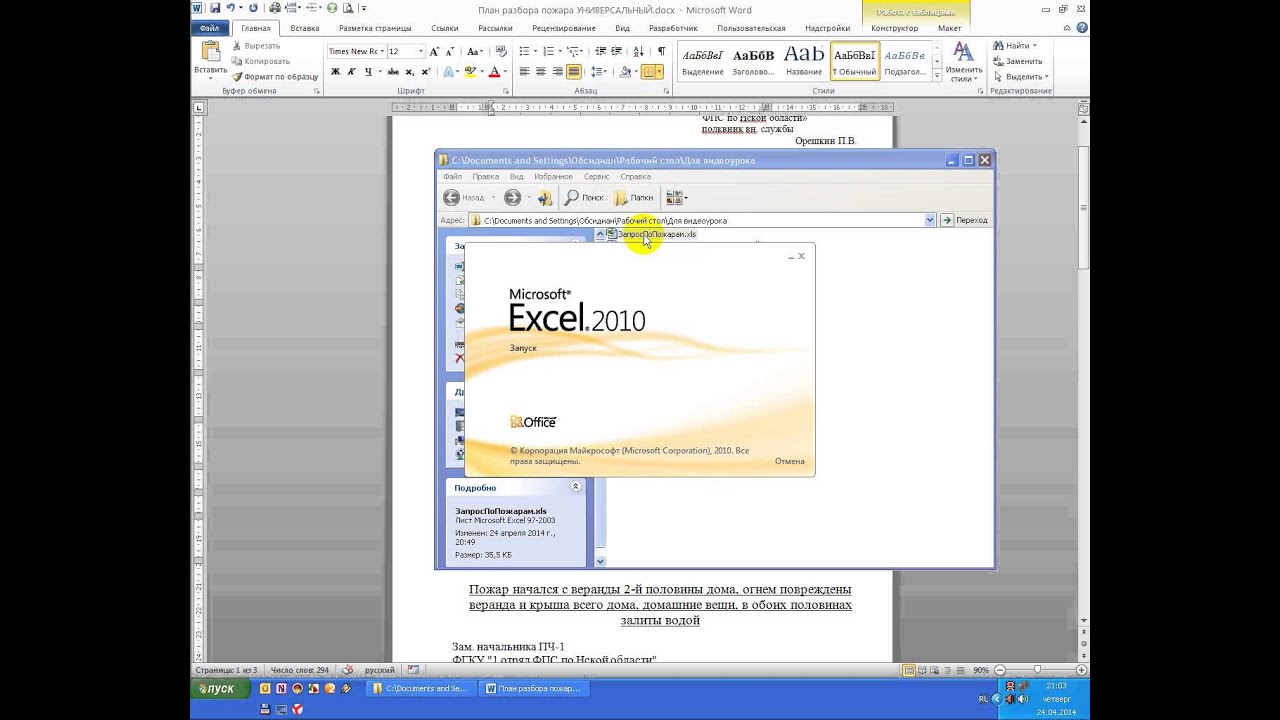
Task: Decrease paragraph indent
Action: click(601, 51)
